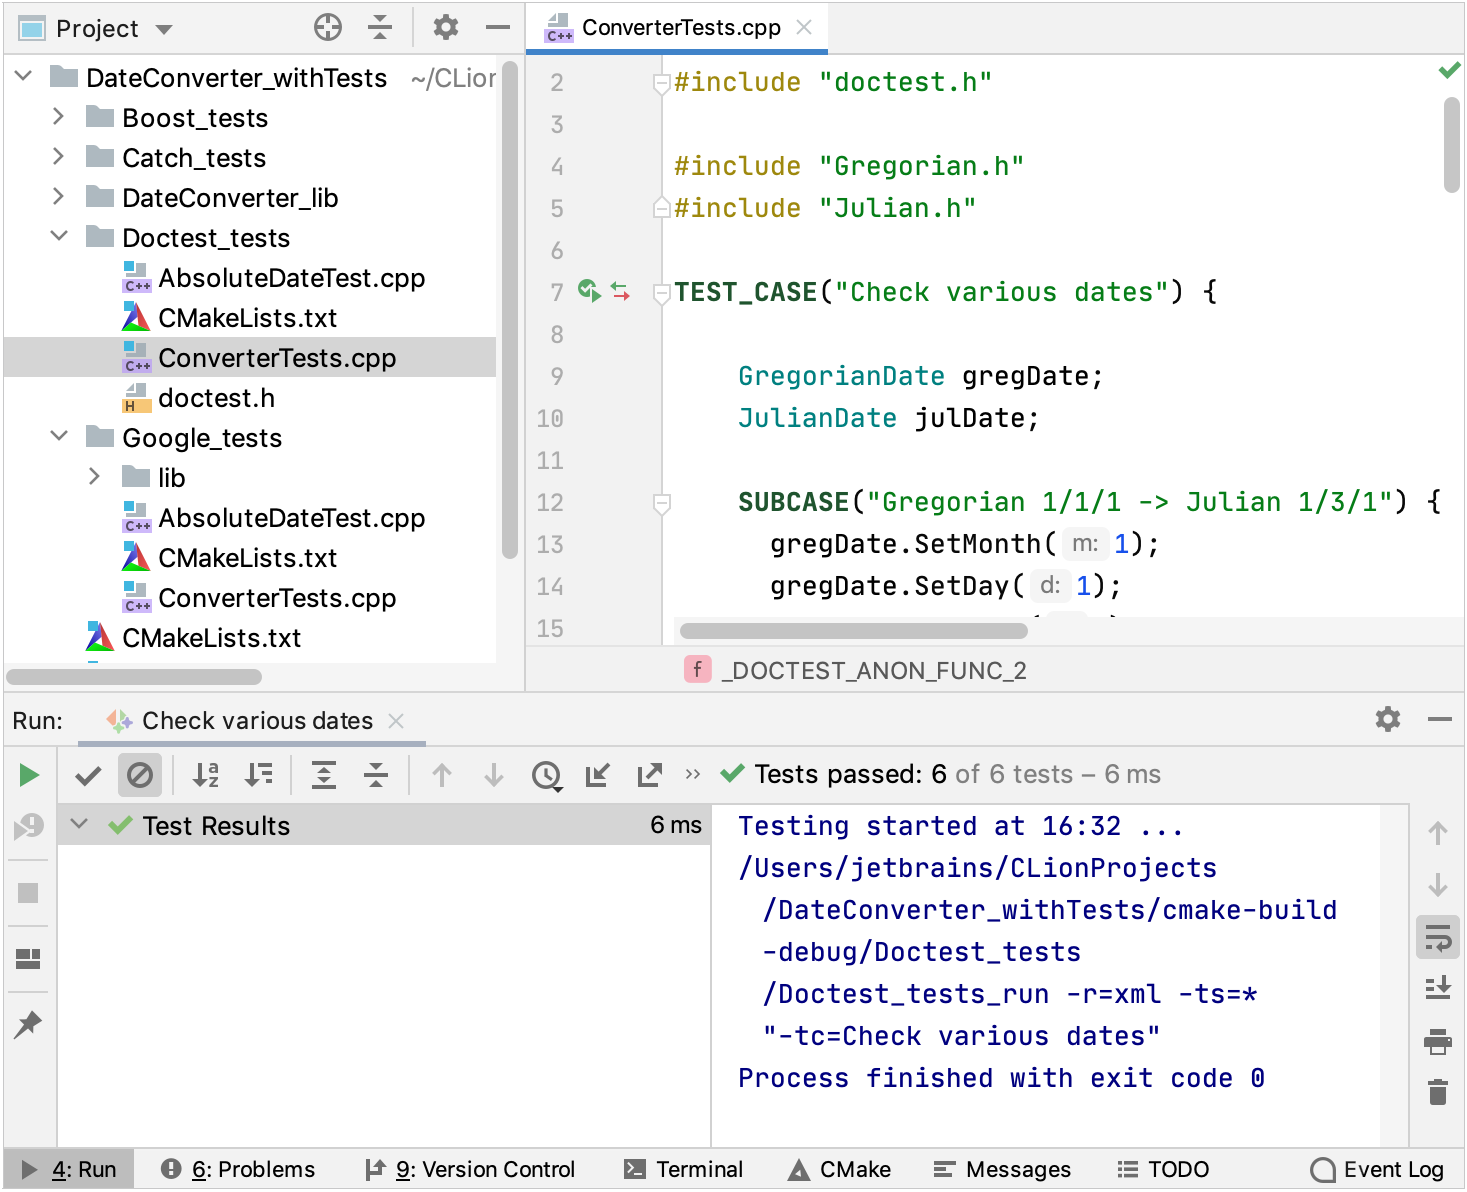Click the Rerun green play button
This screenshot has height=1192, width=1467.
(29, 775)
